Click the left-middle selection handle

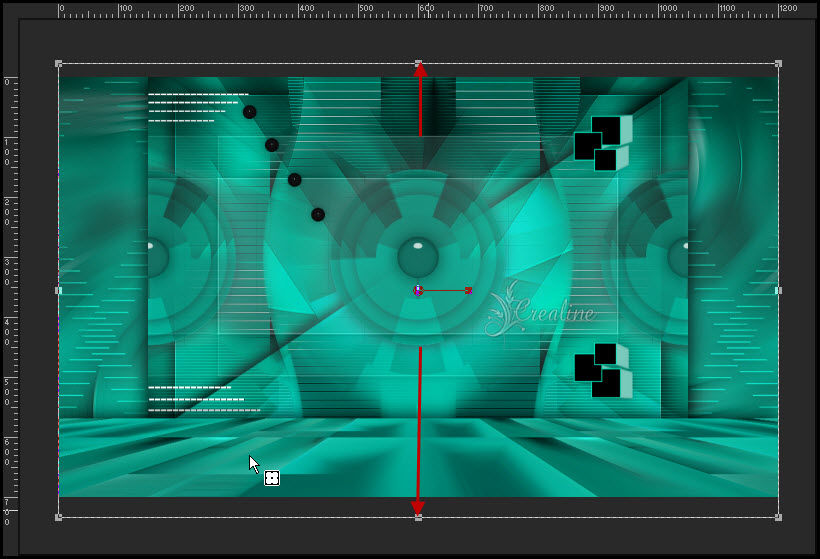pos(59,290)
